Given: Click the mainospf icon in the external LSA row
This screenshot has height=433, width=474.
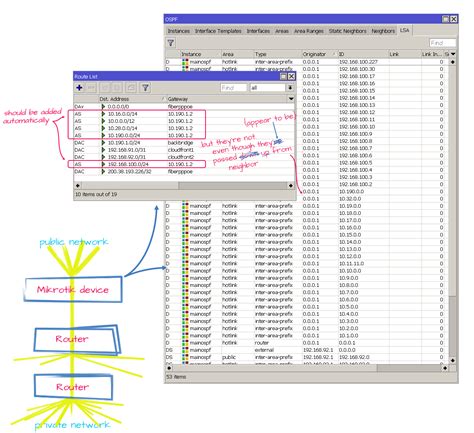Looking at the screenshot, I should (185, 350).
